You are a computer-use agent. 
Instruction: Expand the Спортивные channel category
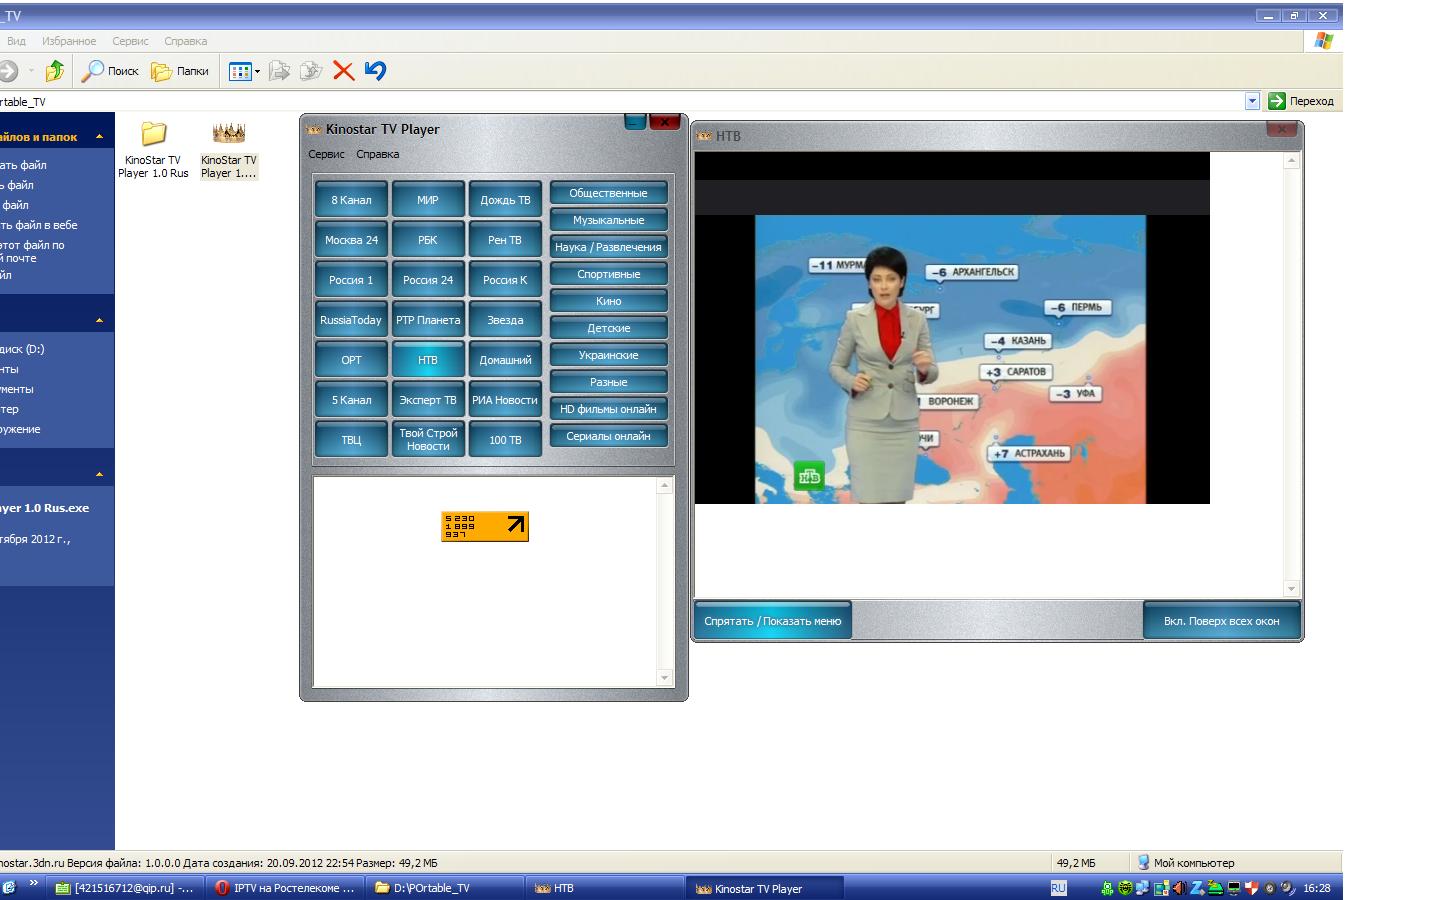coord(608,274)
